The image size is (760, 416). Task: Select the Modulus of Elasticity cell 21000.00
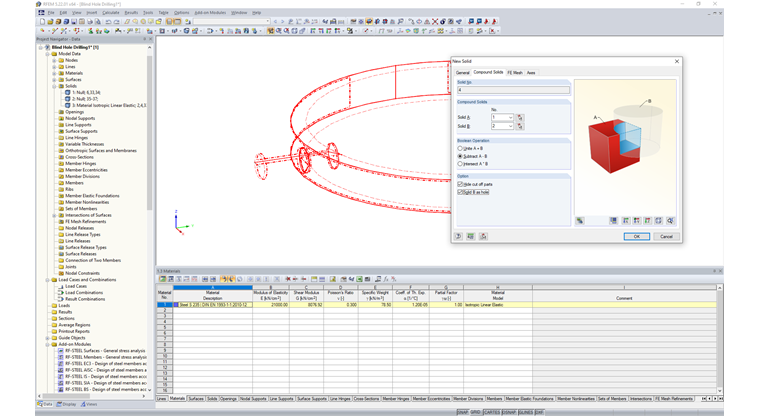(x=271, y=305)
